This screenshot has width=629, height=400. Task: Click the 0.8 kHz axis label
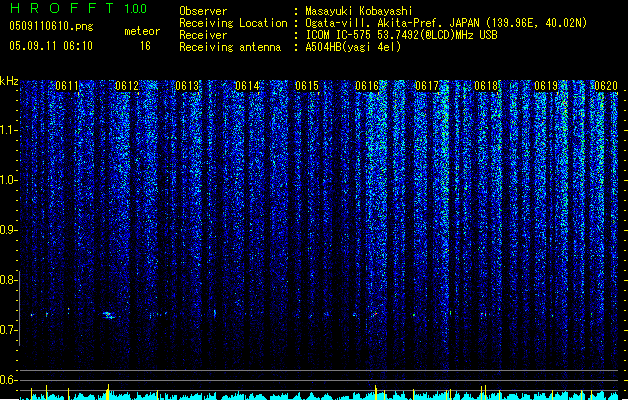[8, 280]
